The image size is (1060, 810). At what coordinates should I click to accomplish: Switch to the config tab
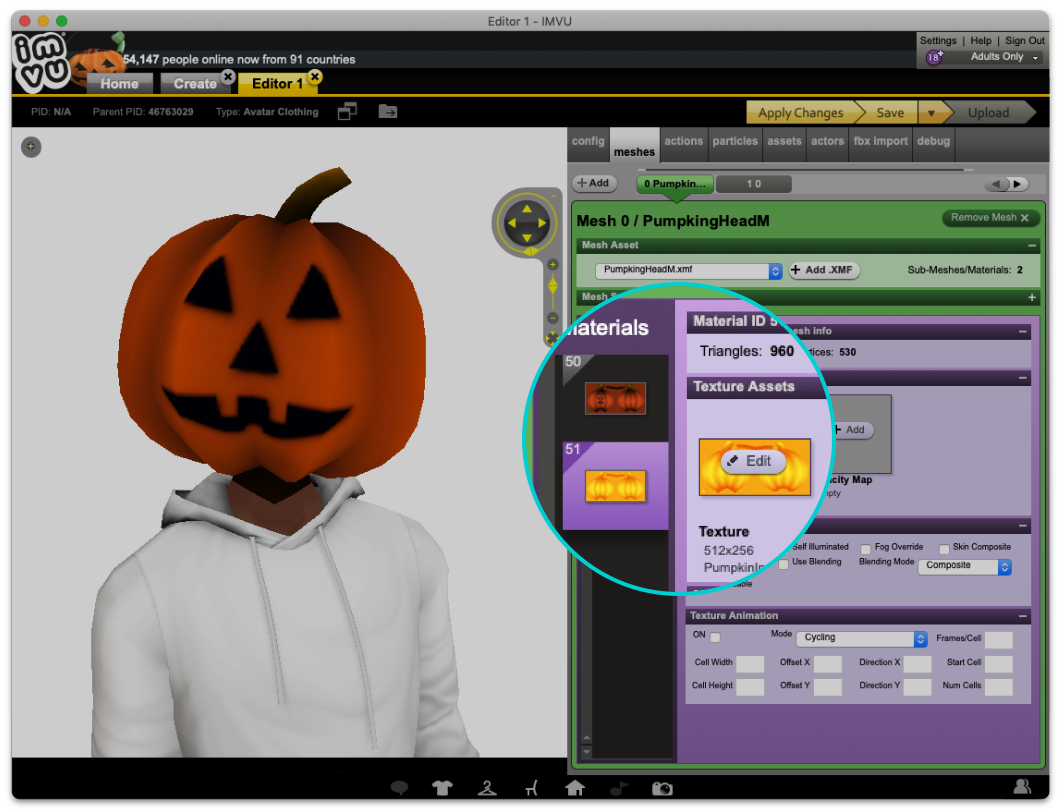pos(588,141)
